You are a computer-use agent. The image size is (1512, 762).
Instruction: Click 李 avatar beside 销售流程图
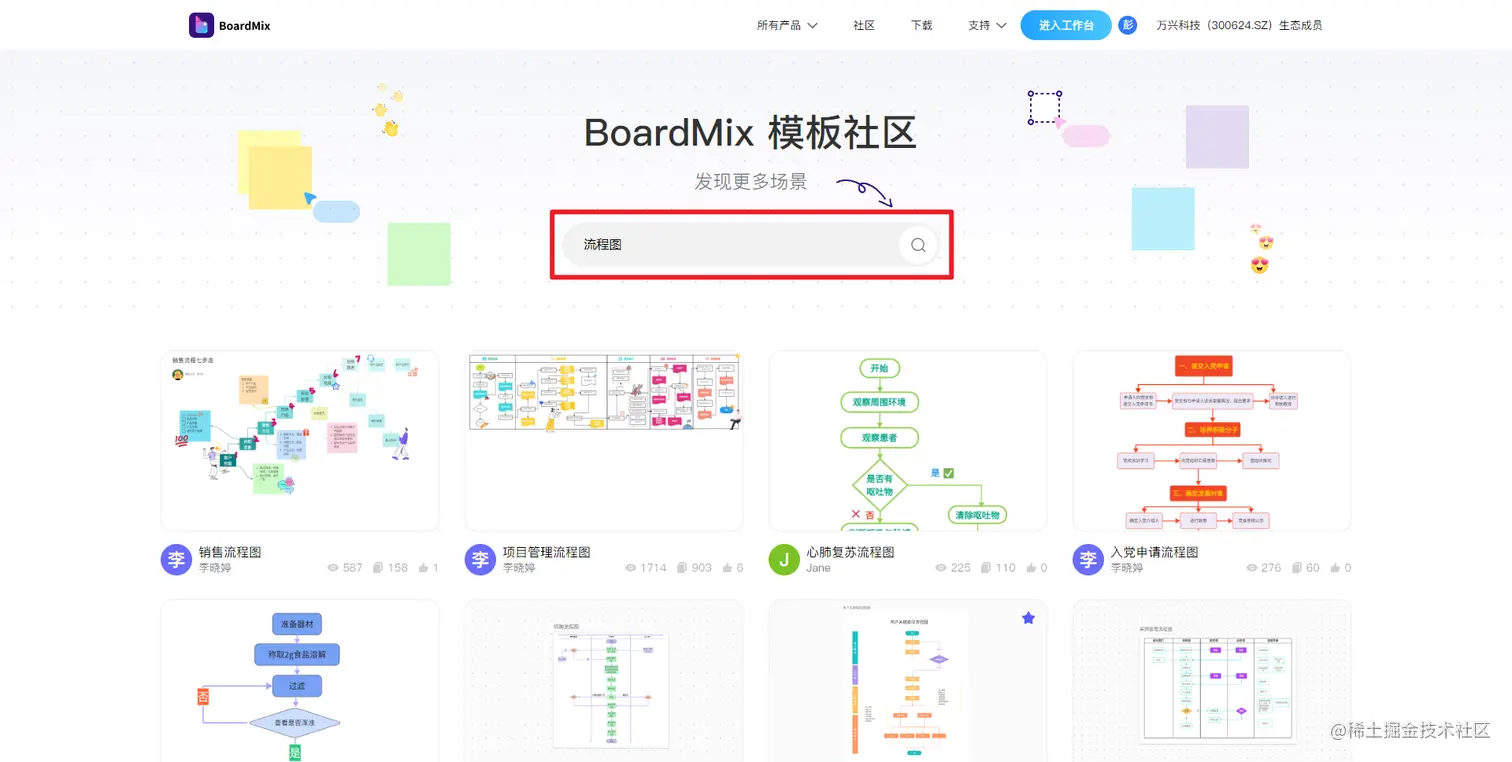176,560
